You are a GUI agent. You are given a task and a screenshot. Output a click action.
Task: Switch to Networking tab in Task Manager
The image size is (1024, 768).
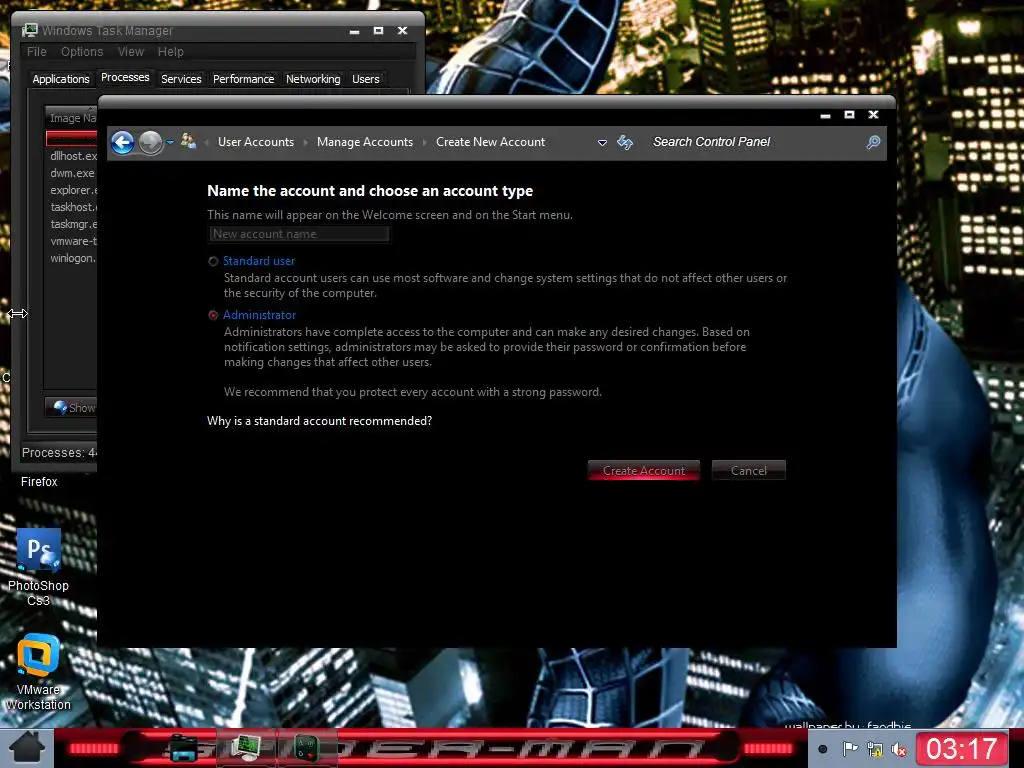313,79
